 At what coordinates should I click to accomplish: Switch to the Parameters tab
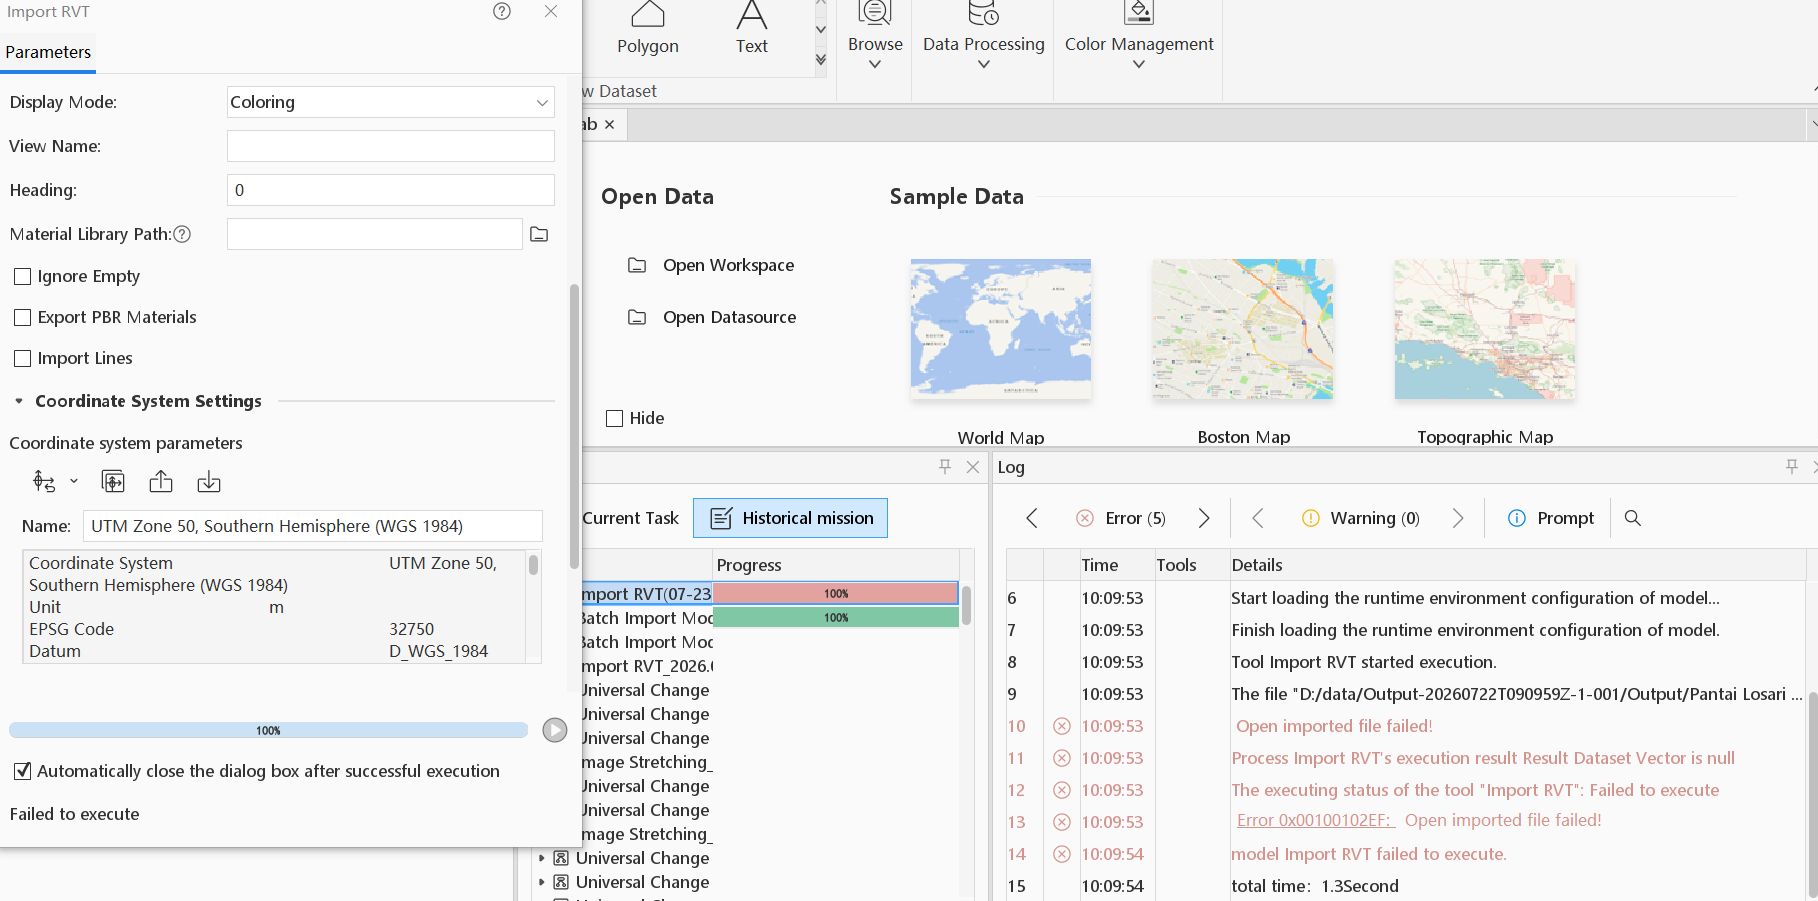pos(48,52)
